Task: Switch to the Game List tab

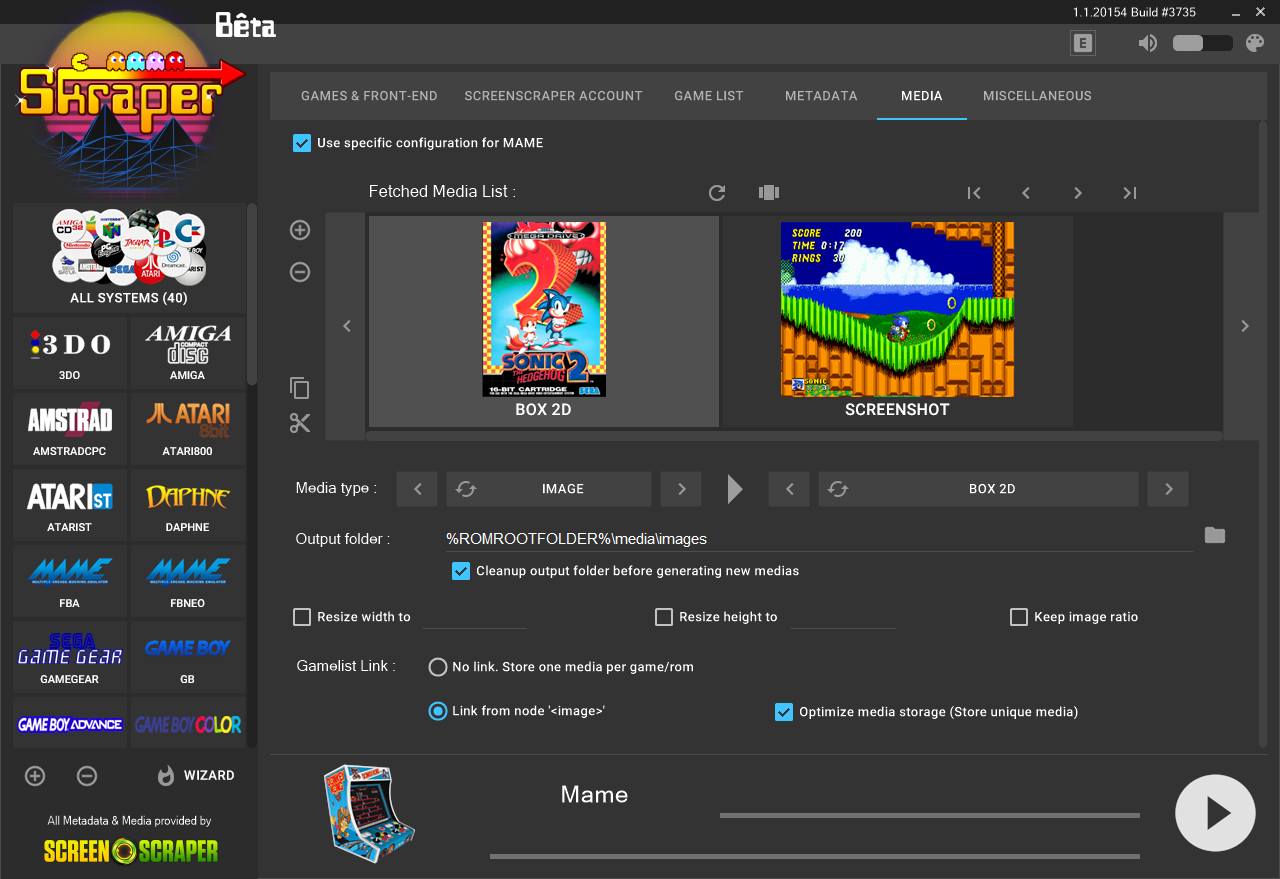Action: tap(709, 96)
